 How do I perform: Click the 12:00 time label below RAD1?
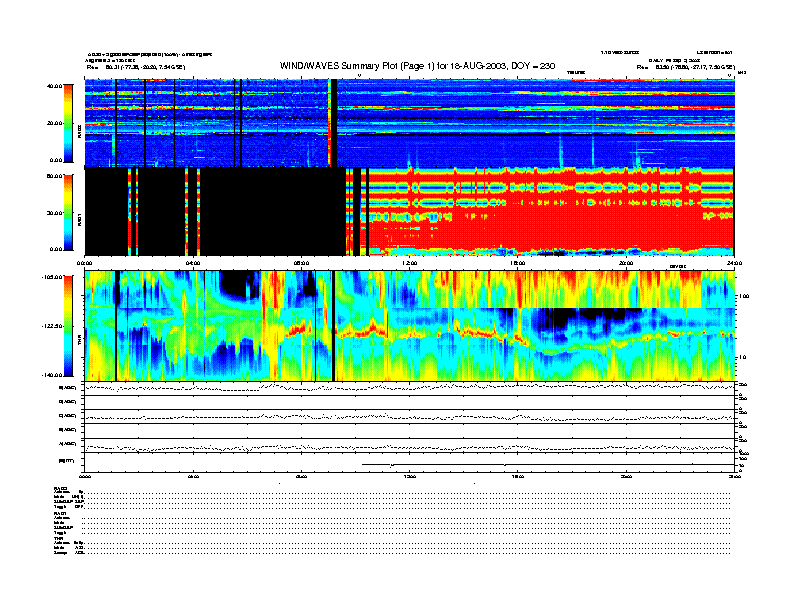click(x=410, y=263)
